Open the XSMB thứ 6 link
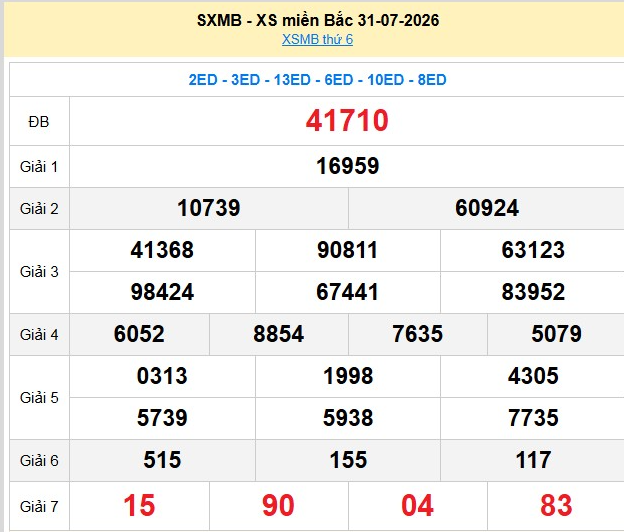Viewport: 624px width, 532px height. pos(317,39)
